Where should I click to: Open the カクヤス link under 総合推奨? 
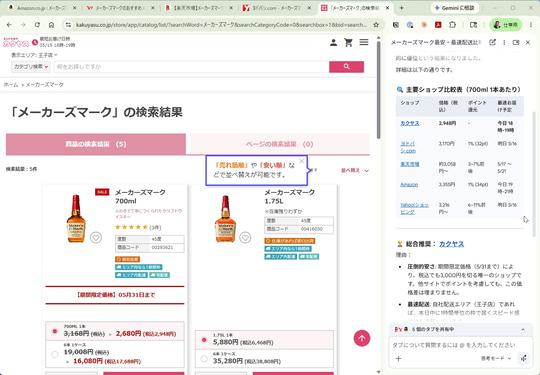[x=451, y=244]
